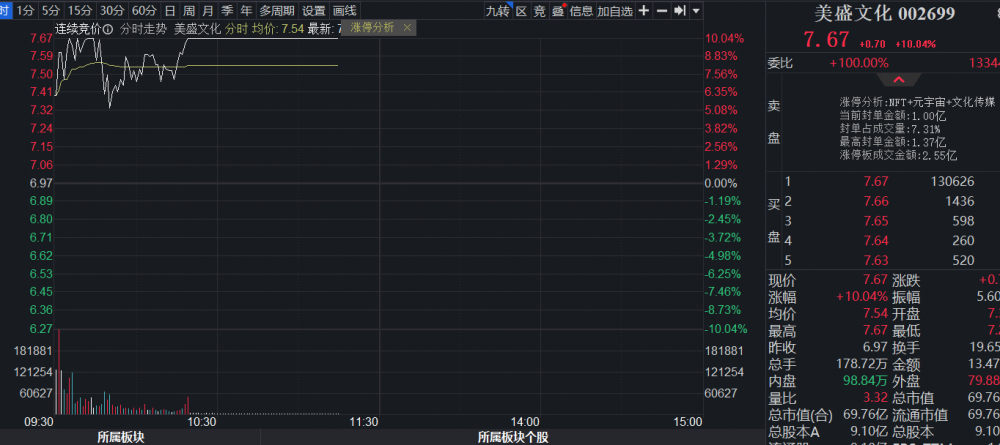Activate the 画线 drawing tool
Image resolution: width=1000 pixels, height=445 pixels.
point(344,11)
